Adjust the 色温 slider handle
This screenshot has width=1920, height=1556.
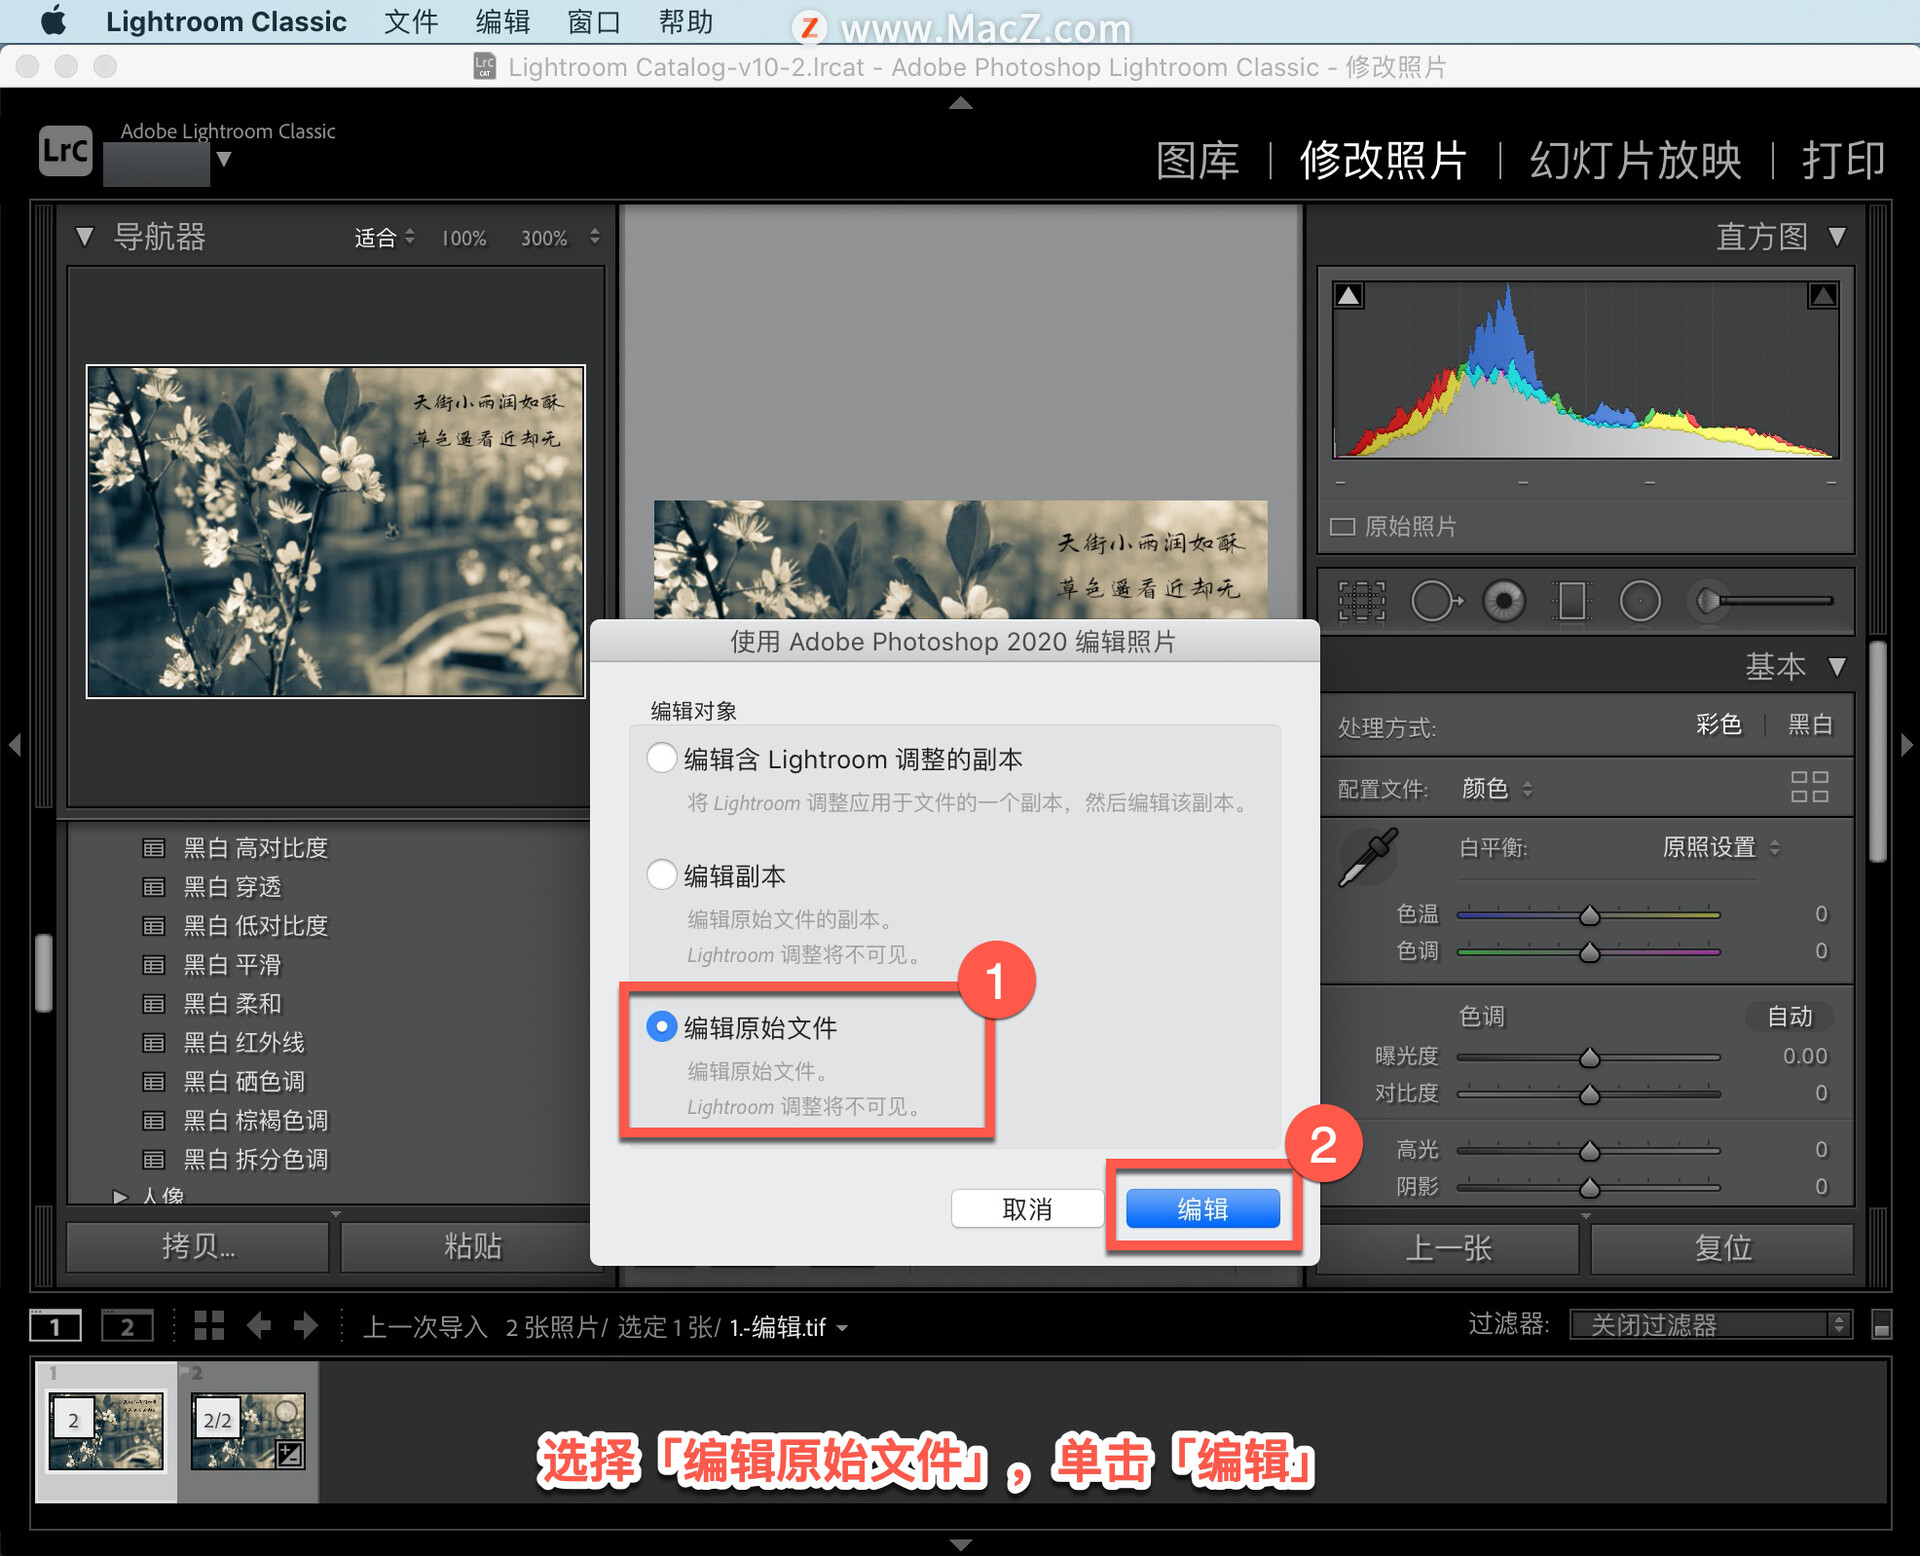pos(1589,915)
